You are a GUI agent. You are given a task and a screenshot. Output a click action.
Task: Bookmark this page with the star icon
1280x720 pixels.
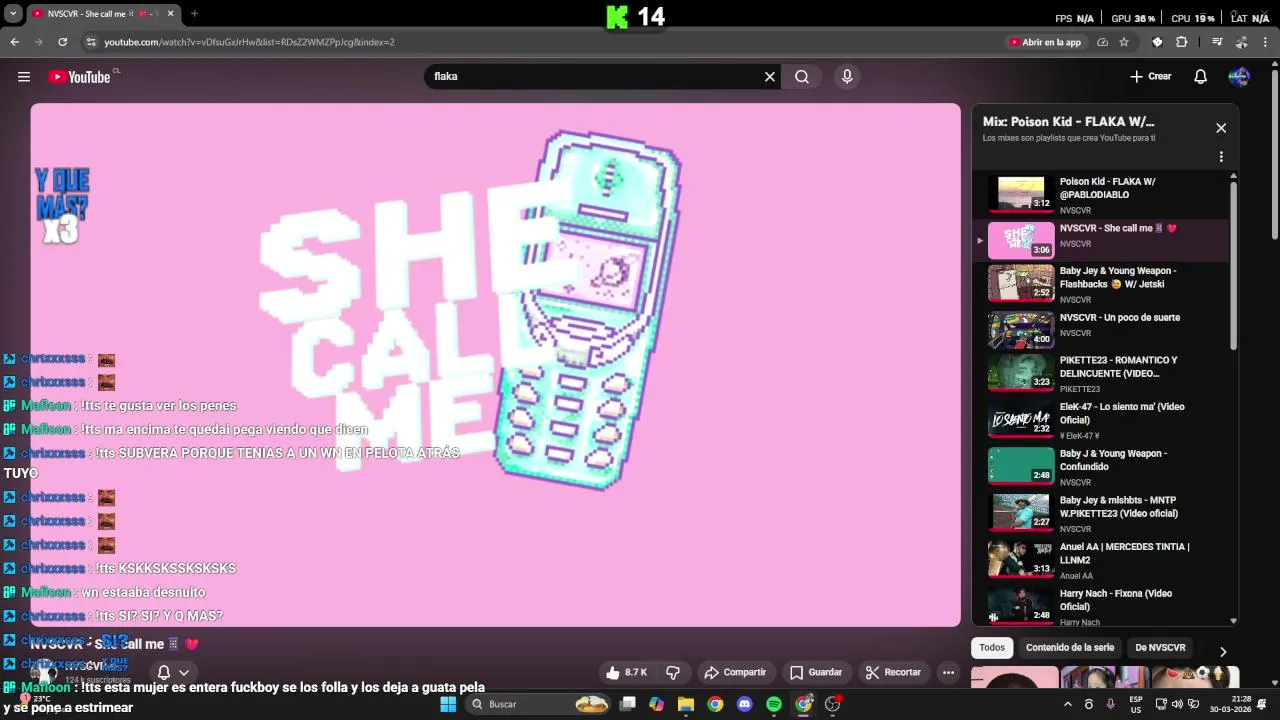click(x=1124, y=42)
